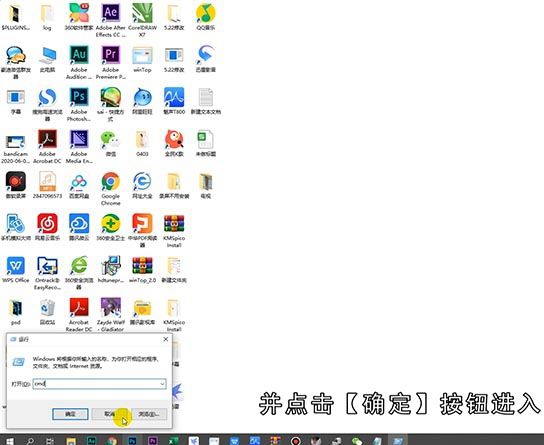
Task: Select the CorelDRAW X7 desktop icon
Action: tap(142, 20)
